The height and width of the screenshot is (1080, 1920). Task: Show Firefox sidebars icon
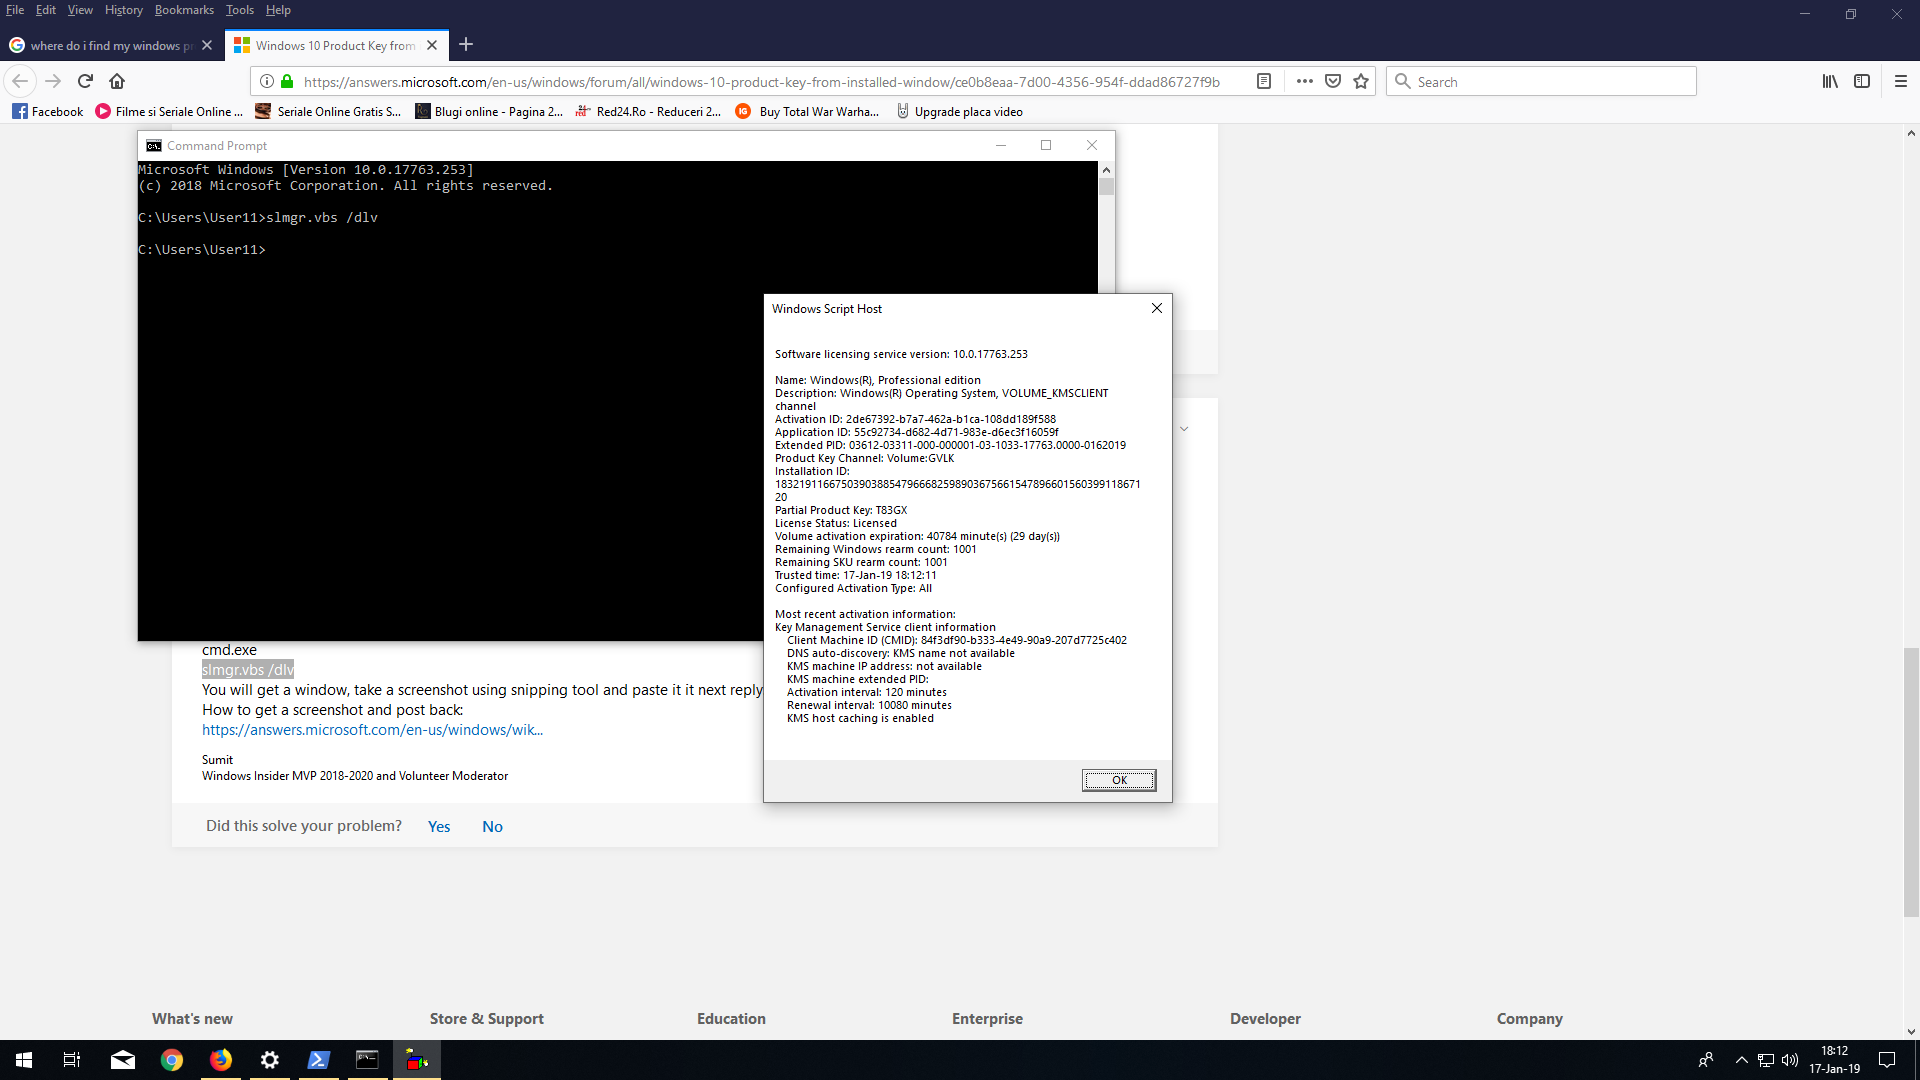tap(1862, 81)
